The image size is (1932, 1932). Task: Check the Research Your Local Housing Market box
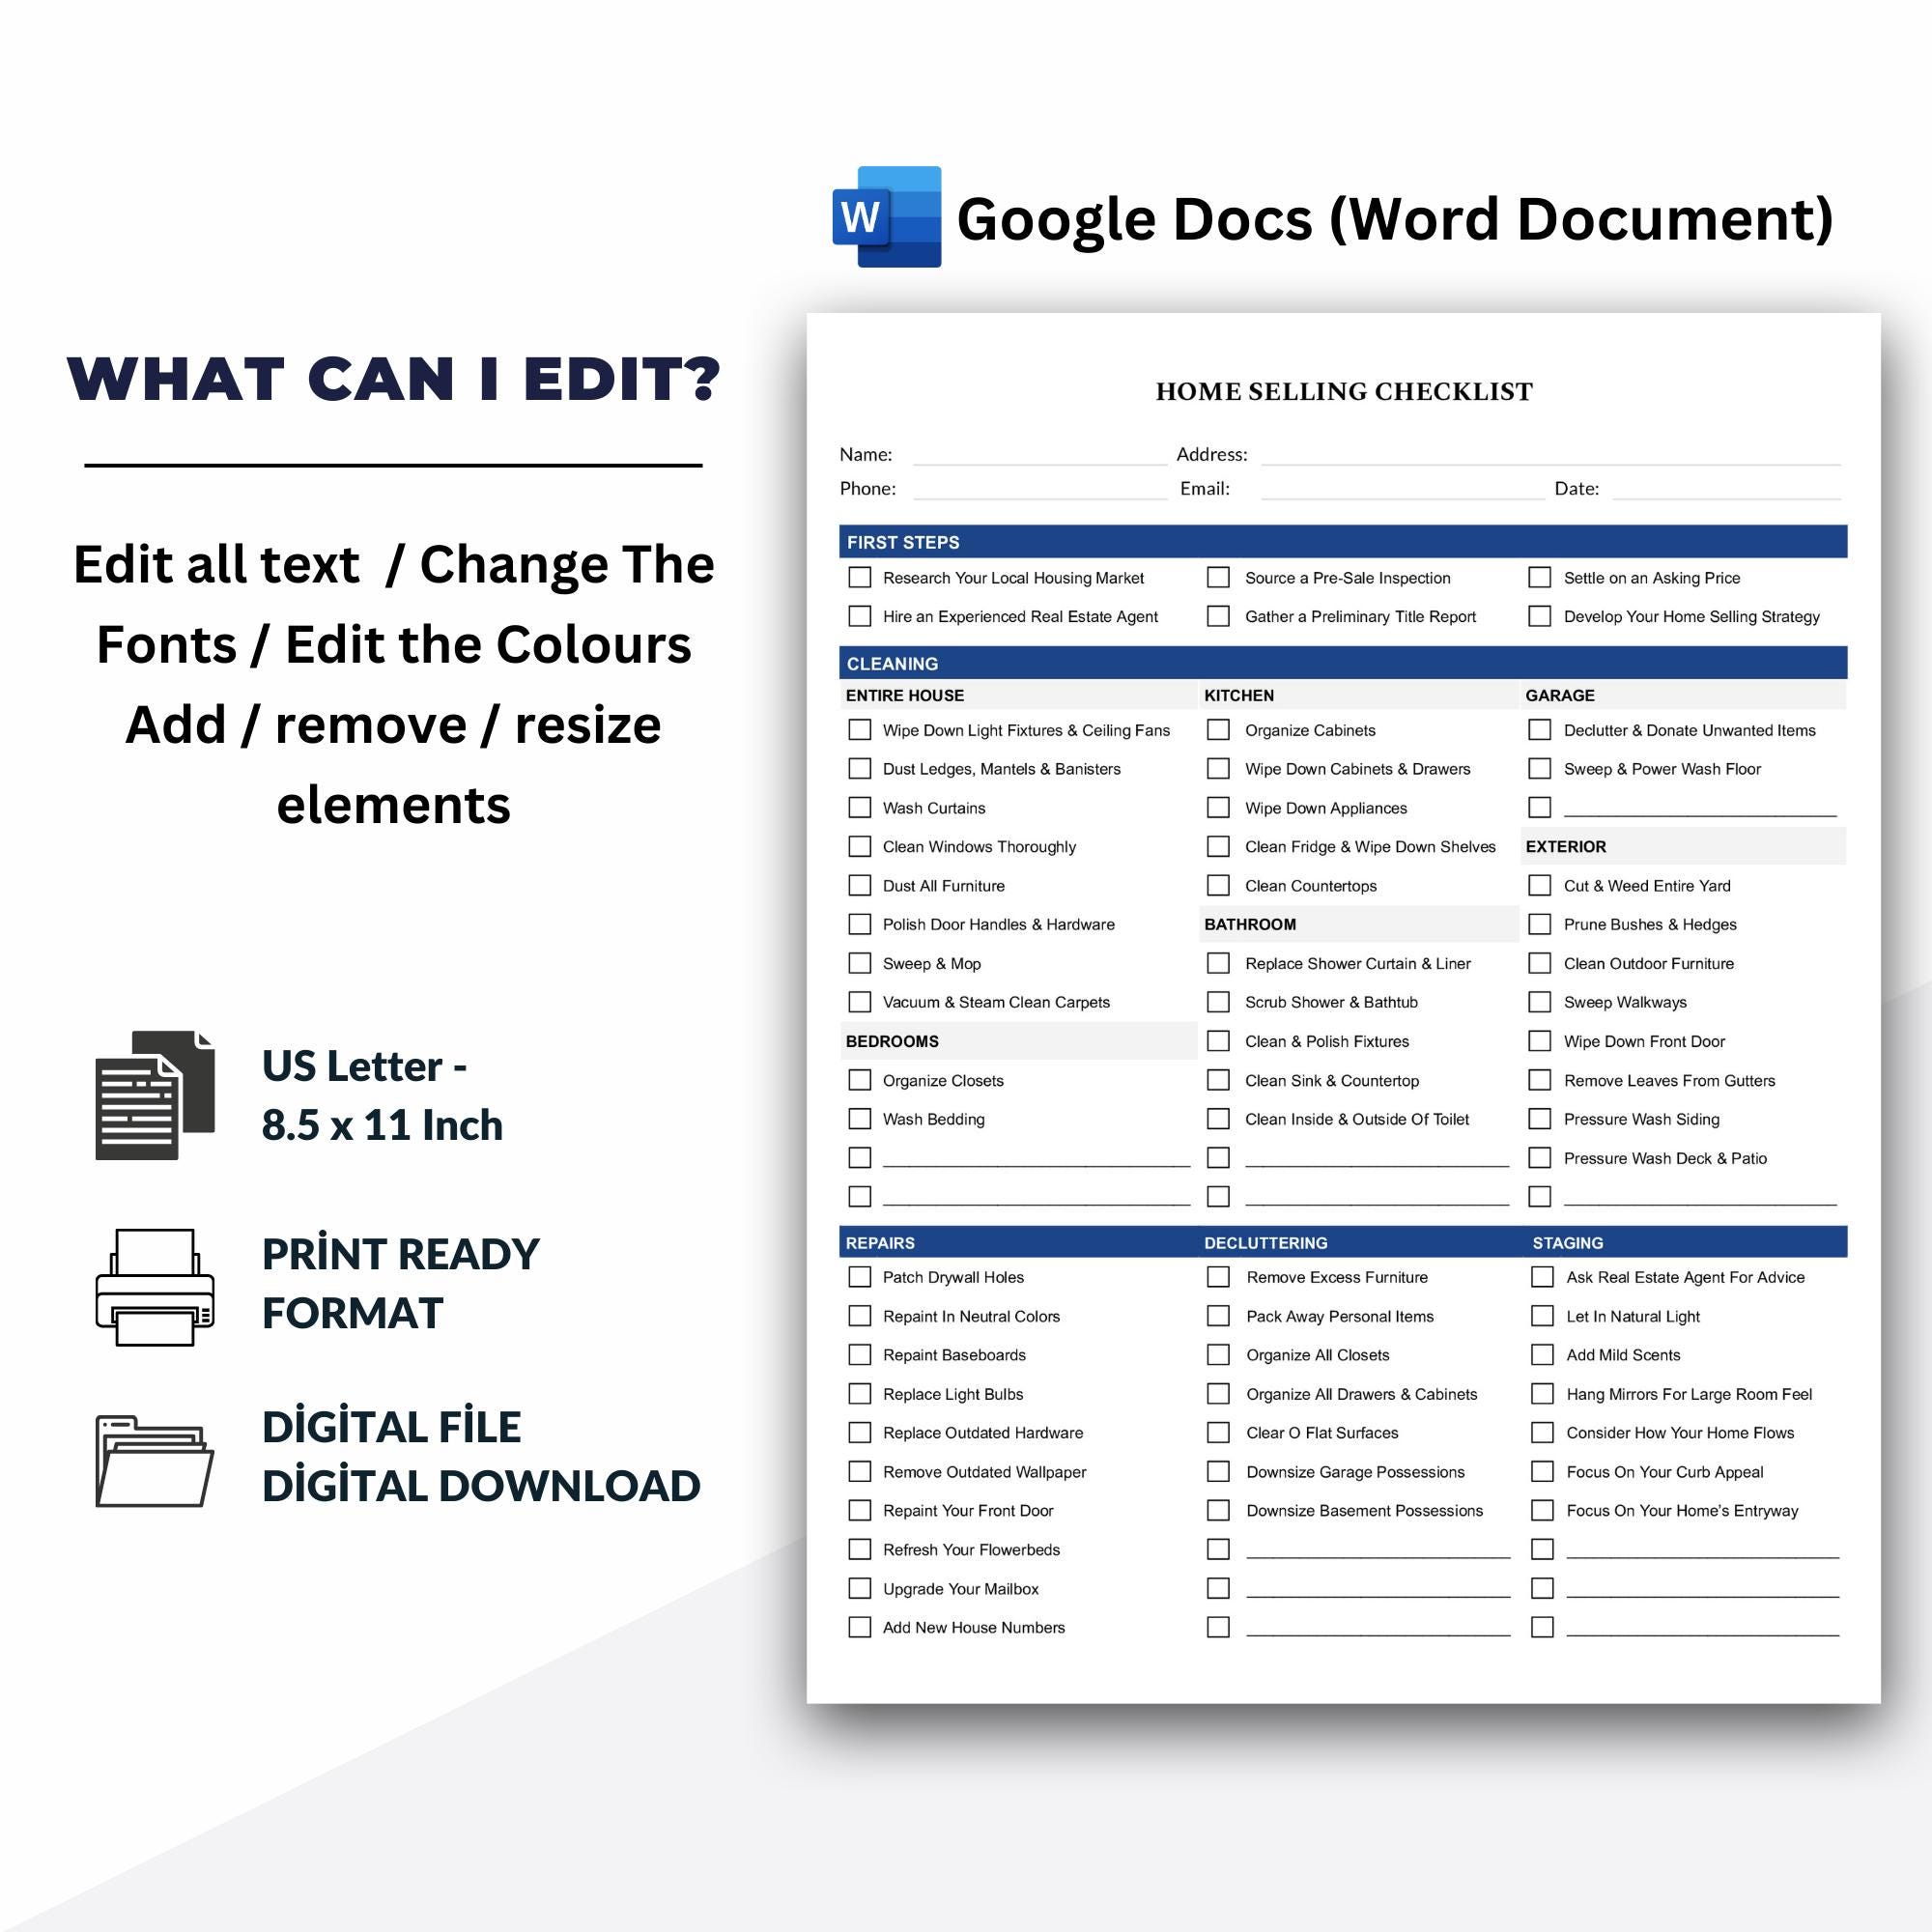(x=860, y=577)
